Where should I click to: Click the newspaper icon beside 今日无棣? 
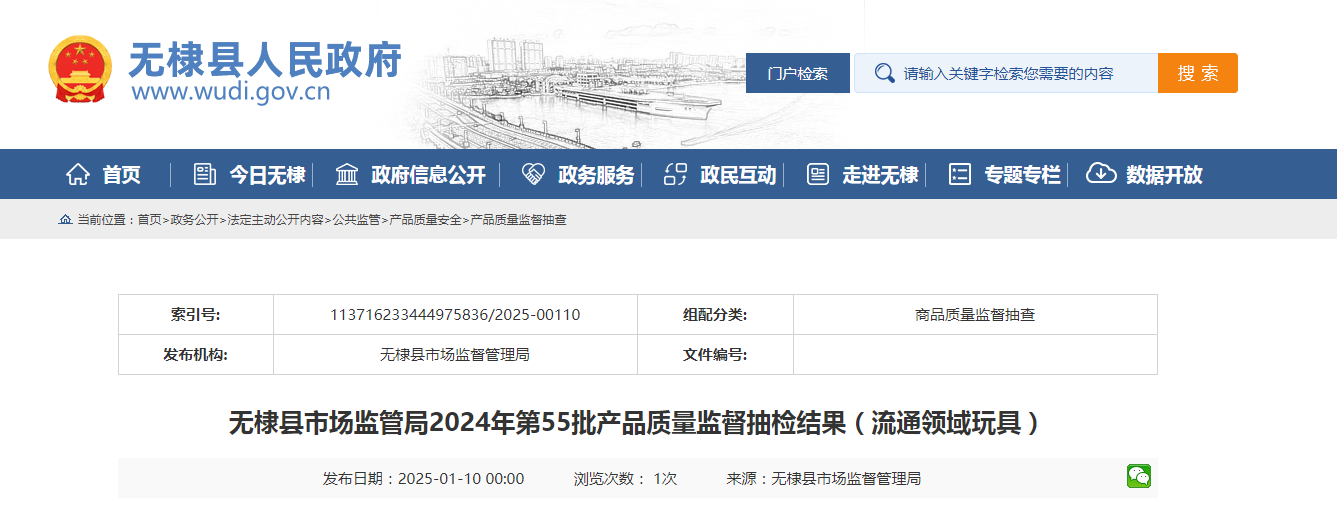tap(204, 174)
